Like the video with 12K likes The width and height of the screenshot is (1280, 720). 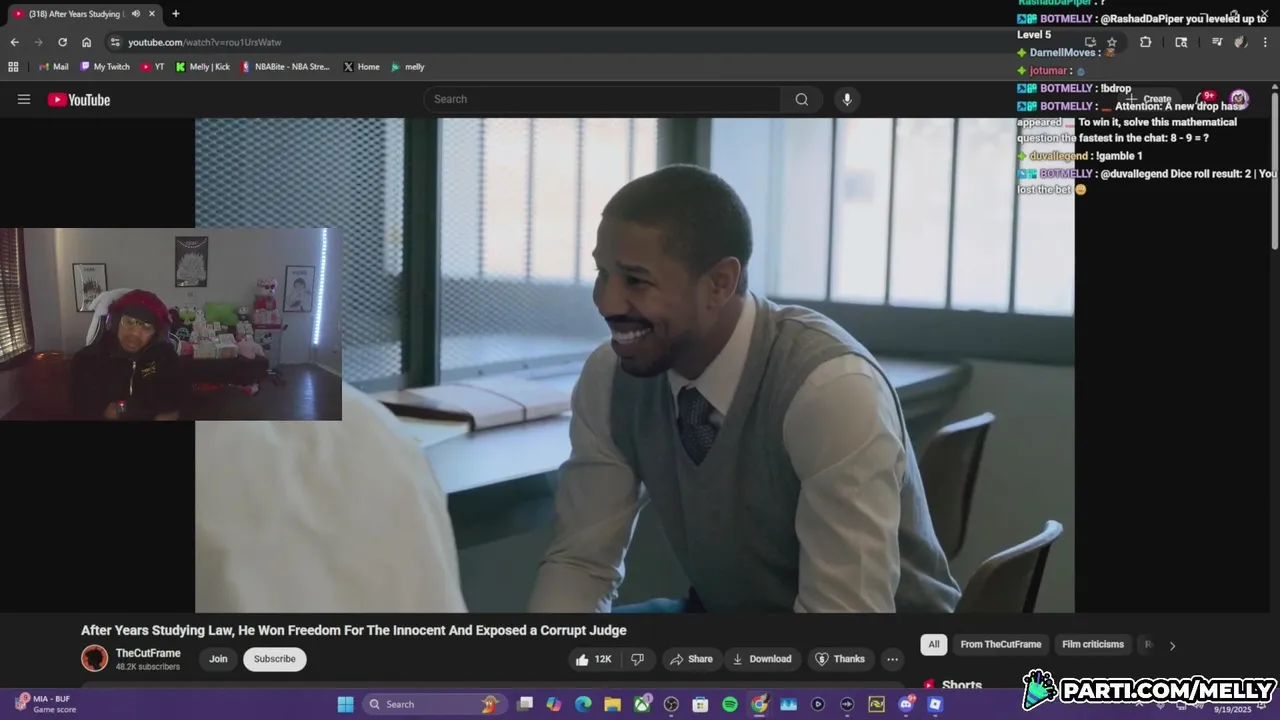(x=593, y=659)
